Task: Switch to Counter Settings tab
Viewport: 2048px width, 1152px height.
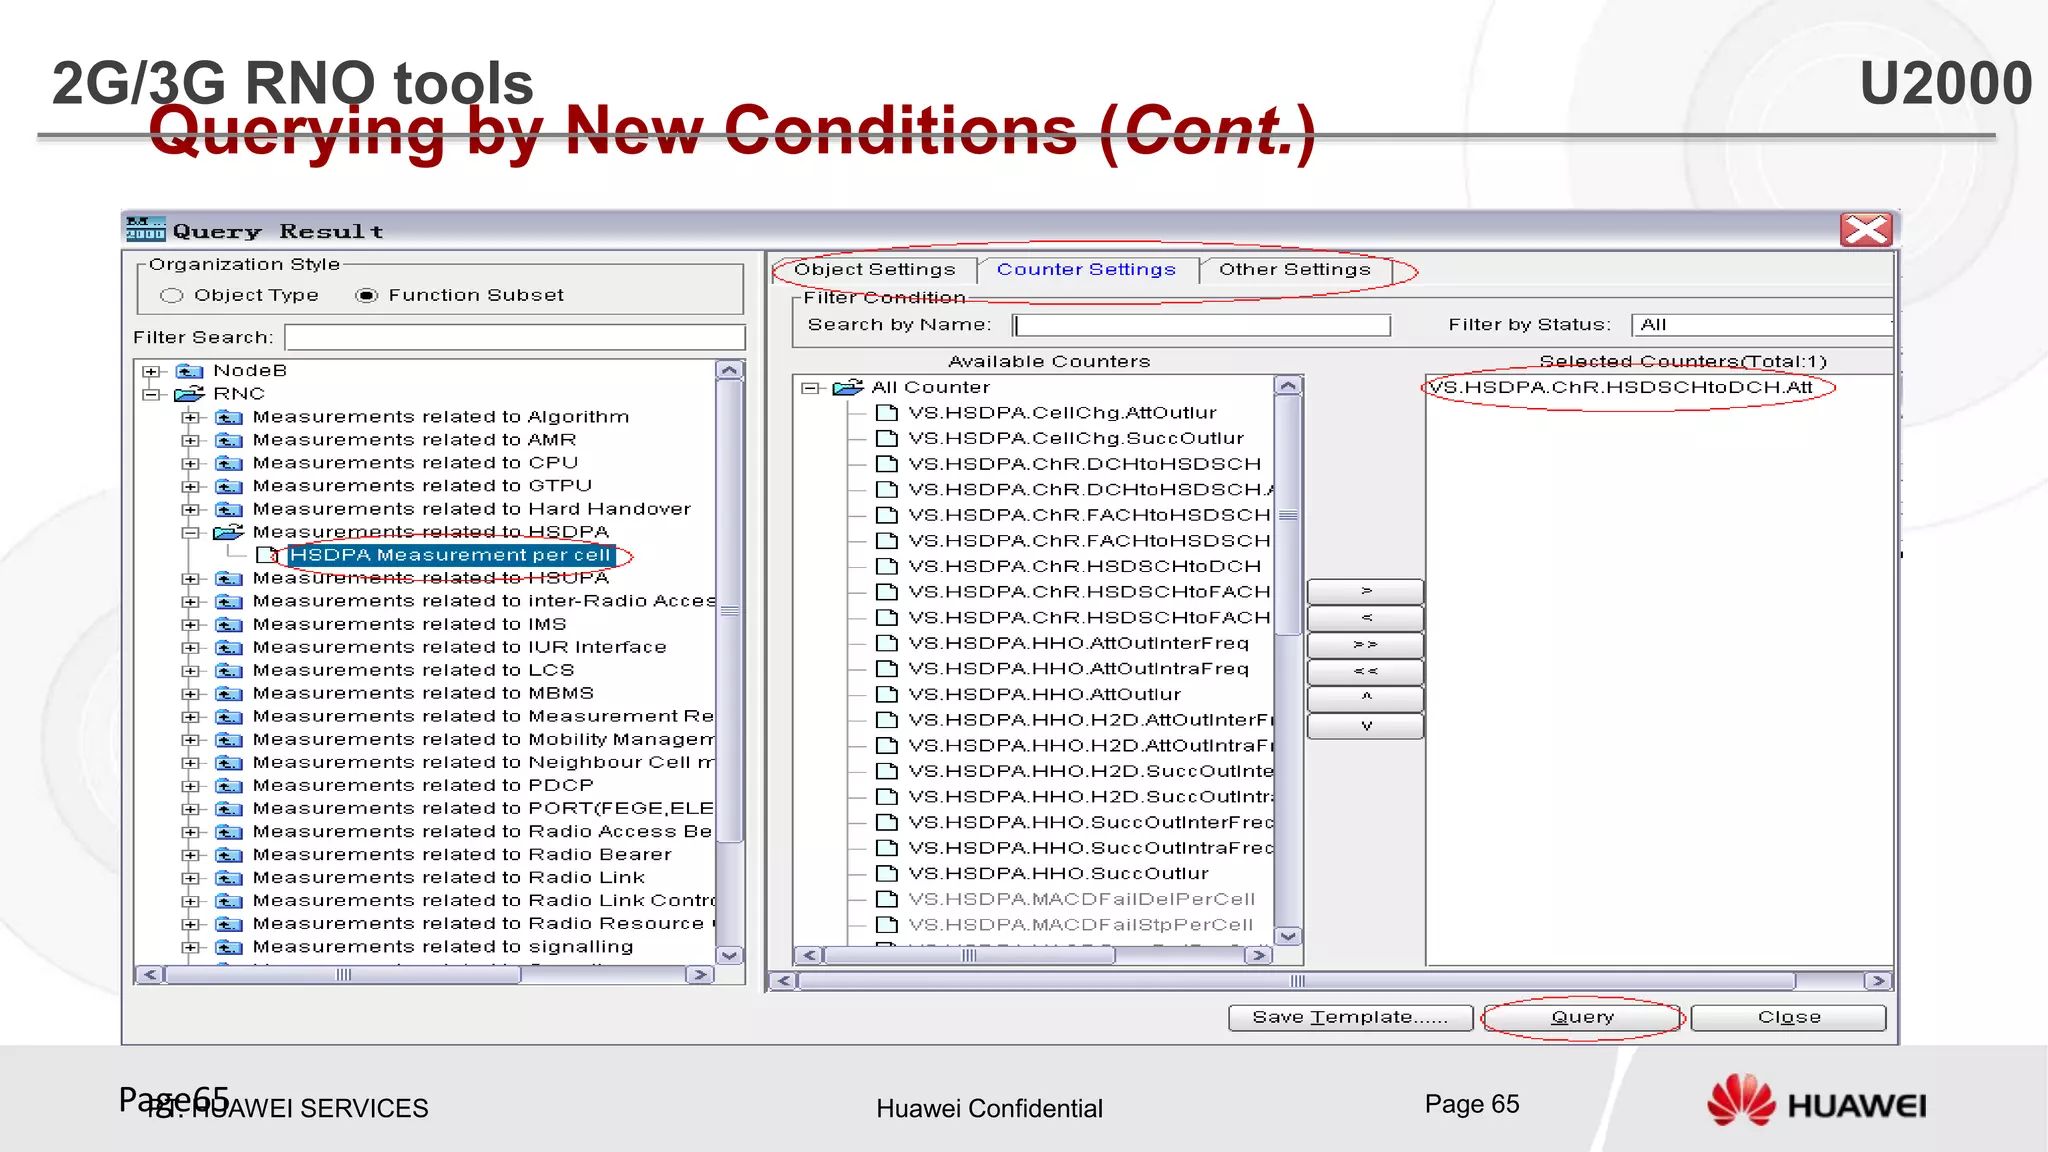Action: (1086, 270)
